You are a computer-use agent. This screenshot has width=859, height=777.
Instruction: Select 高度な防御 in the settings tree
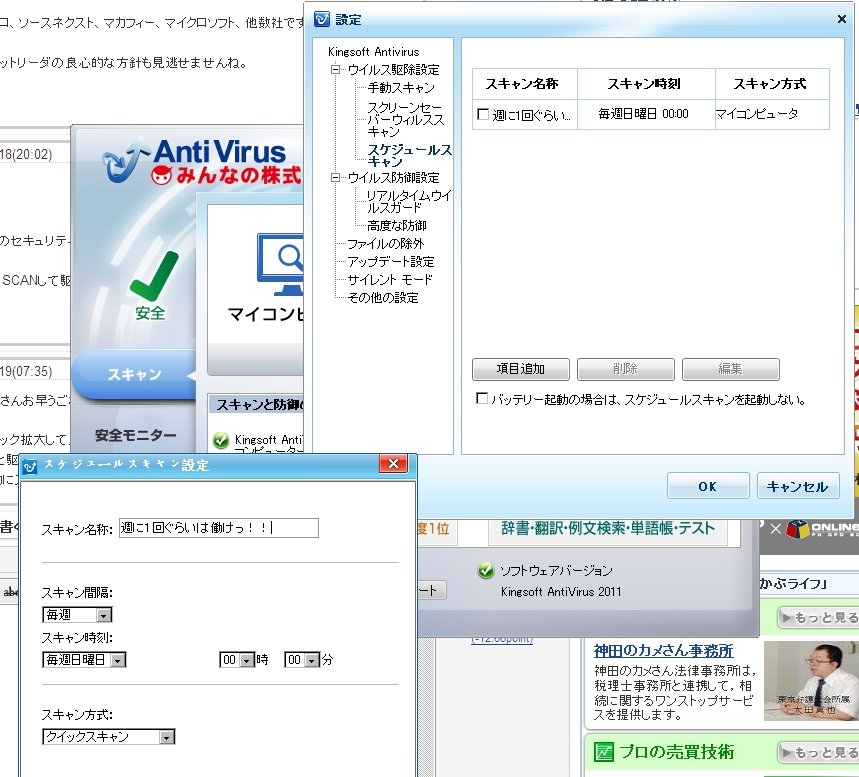pos(397,225)
